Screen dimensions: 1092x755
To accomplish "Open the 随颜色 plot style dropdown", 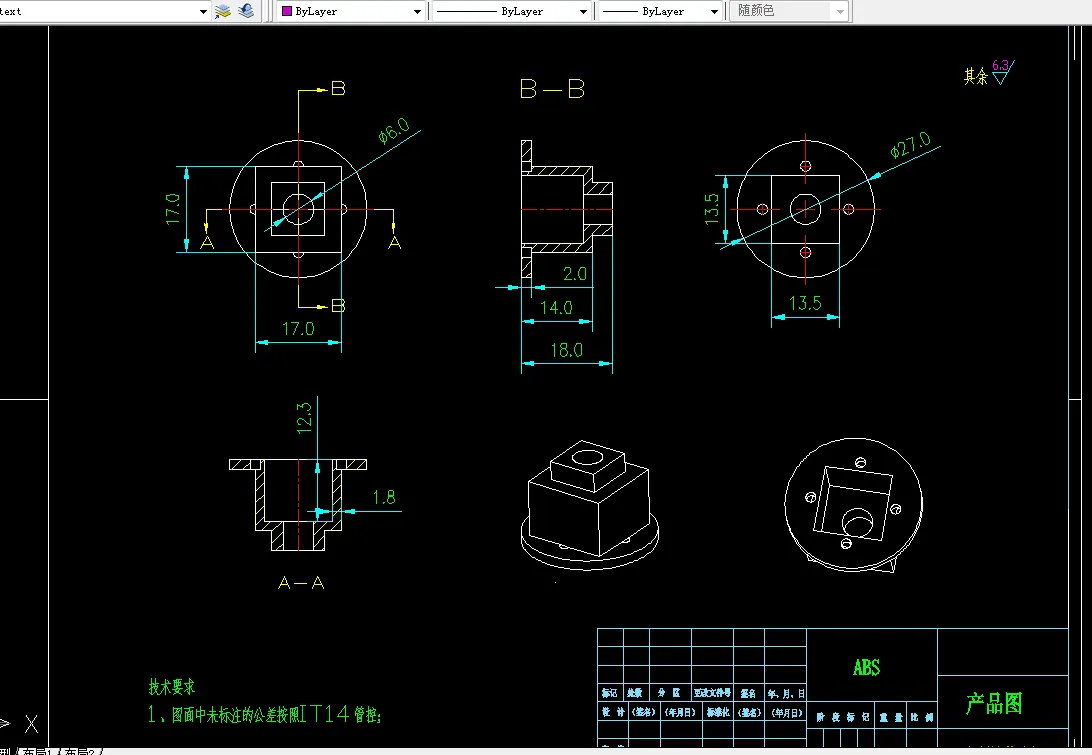I will tap(789, 11).
